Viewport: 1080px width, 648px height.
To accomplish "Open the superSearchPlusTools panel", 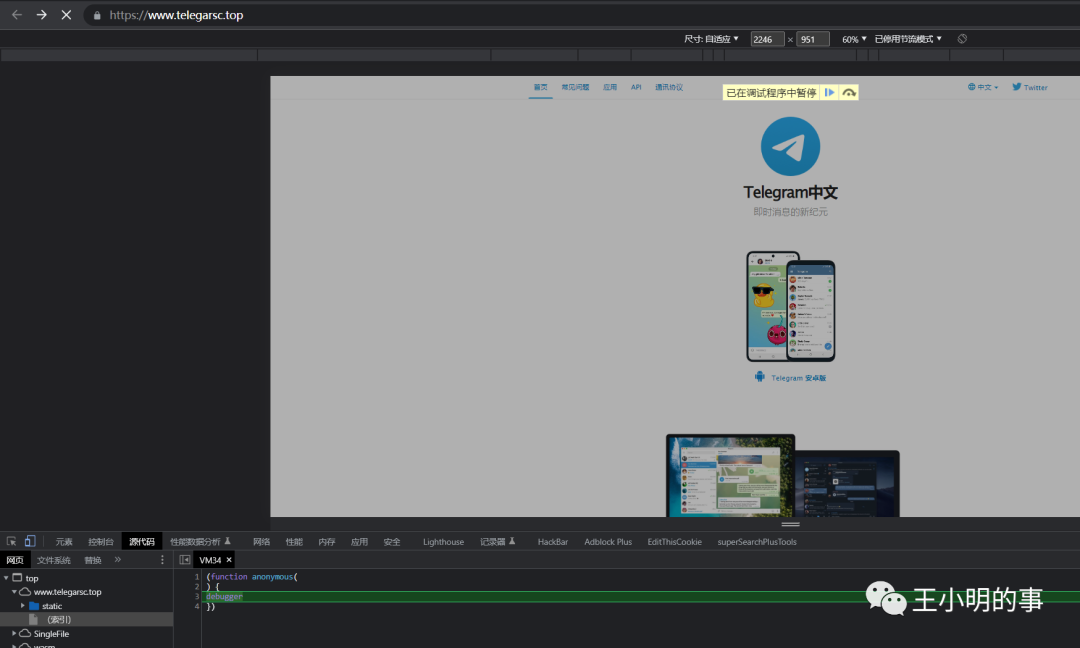I will pyautogui.click(x=756, y=542).
